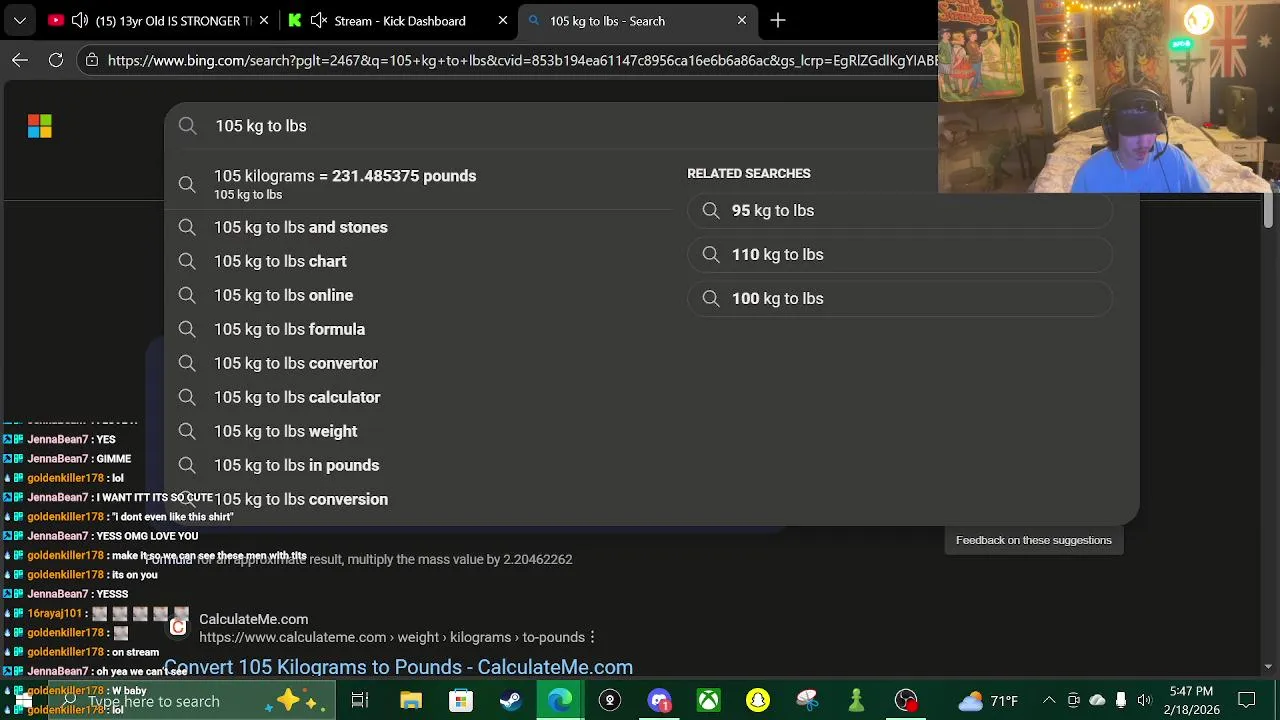
Task: Open the chess pawn app on taskbar
Action: 856,701
